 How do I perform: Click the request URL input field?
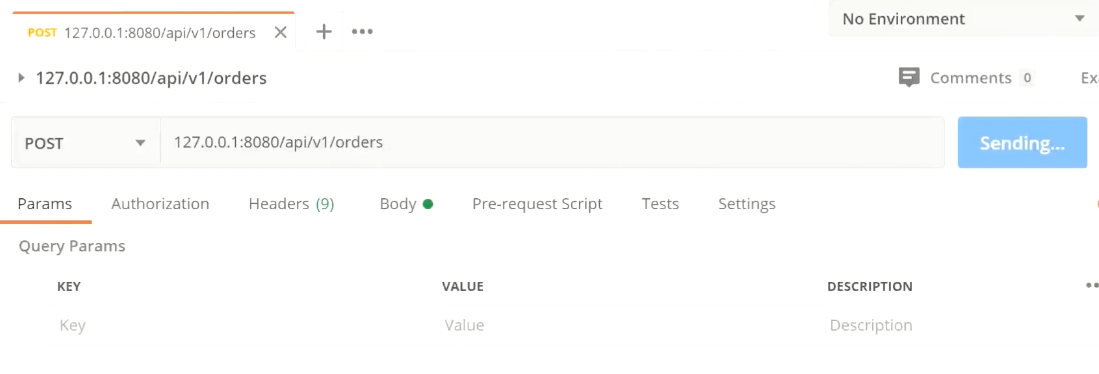coord(552,143)
